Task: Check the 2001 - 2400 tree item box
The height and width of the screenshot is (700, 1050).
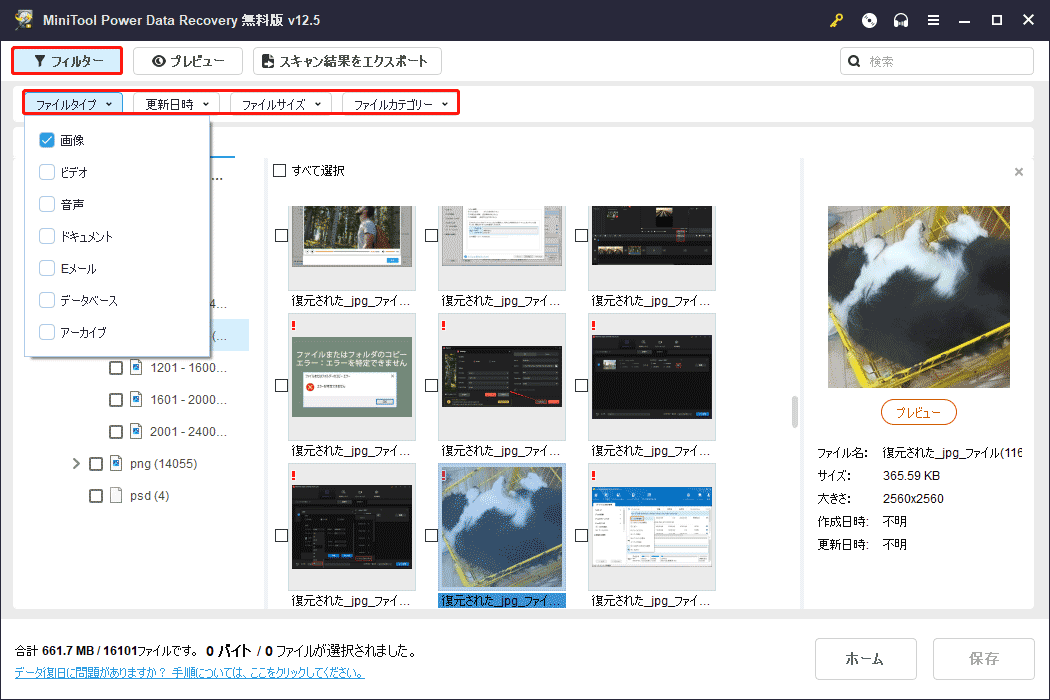Action: 116,432
